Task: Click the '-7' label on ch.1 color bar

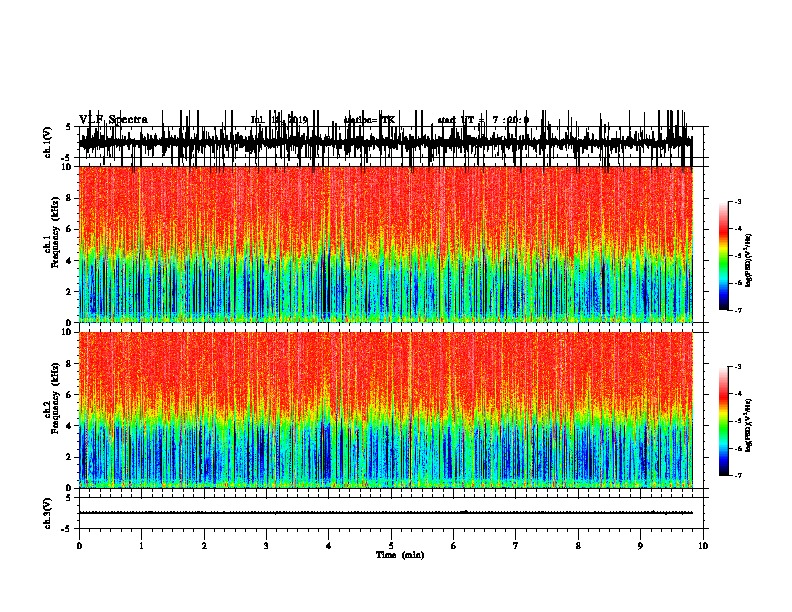Action: (737, 310)
